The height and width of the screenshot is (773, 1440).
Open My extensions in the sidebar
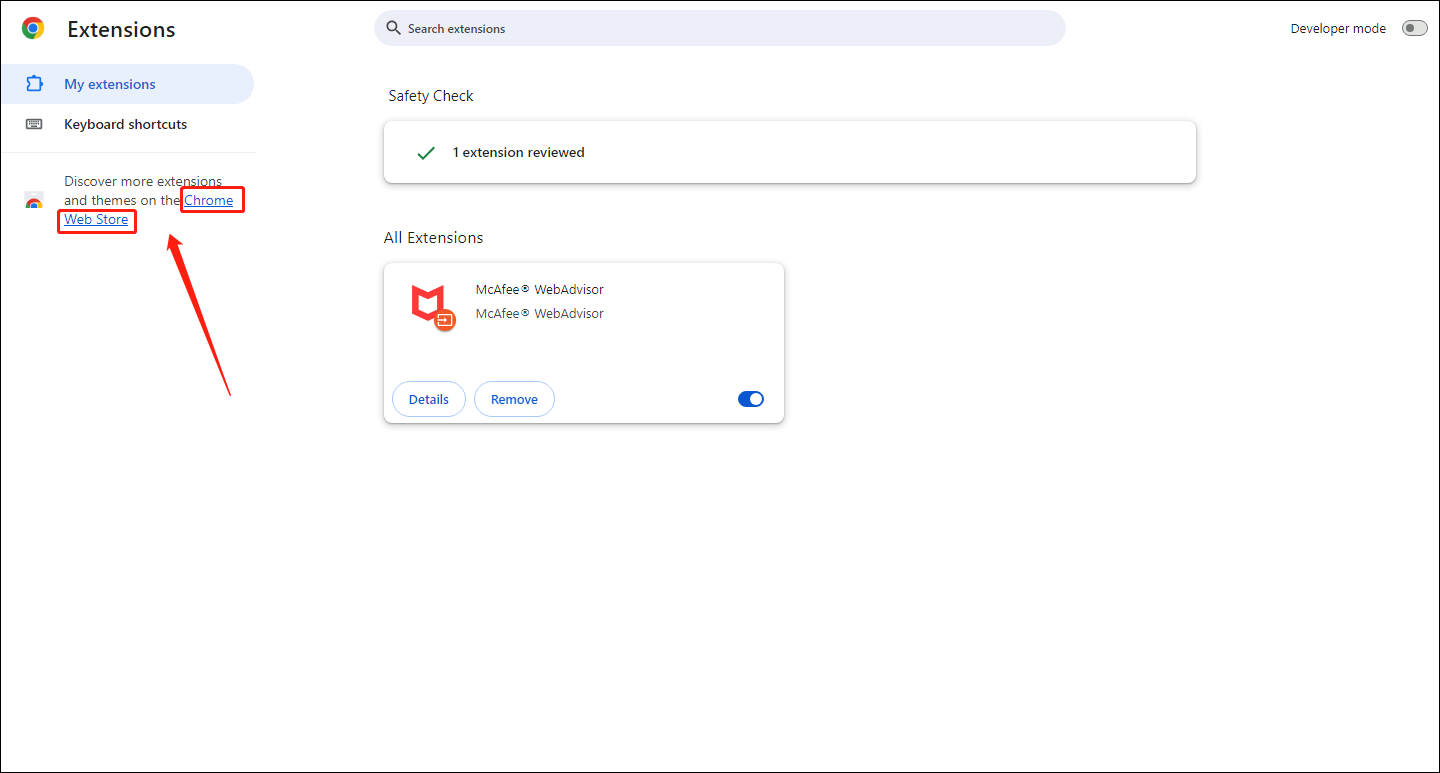tap(127, 84)
